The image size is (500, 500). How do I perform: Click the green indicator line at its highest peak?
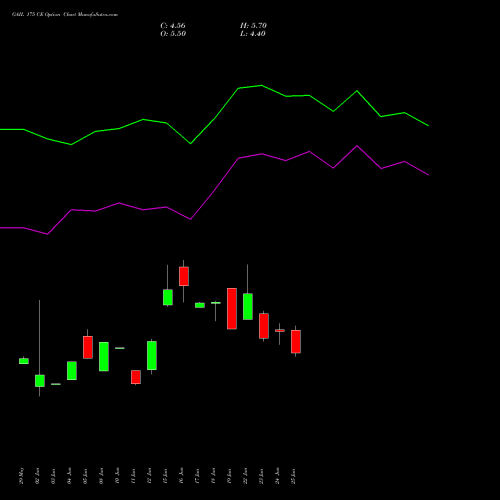pos(262,85)
